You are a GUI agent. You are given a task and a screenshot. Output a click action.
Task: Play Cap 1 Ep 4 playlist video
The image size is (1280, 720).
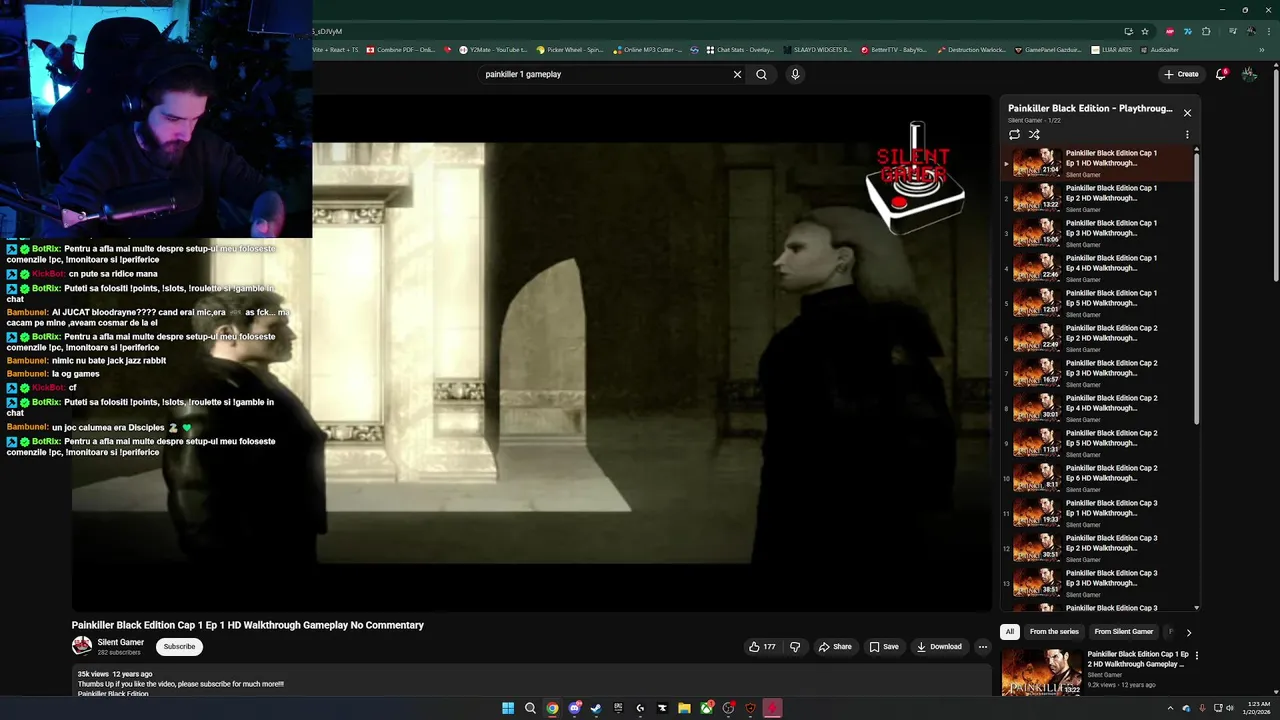1097,268
